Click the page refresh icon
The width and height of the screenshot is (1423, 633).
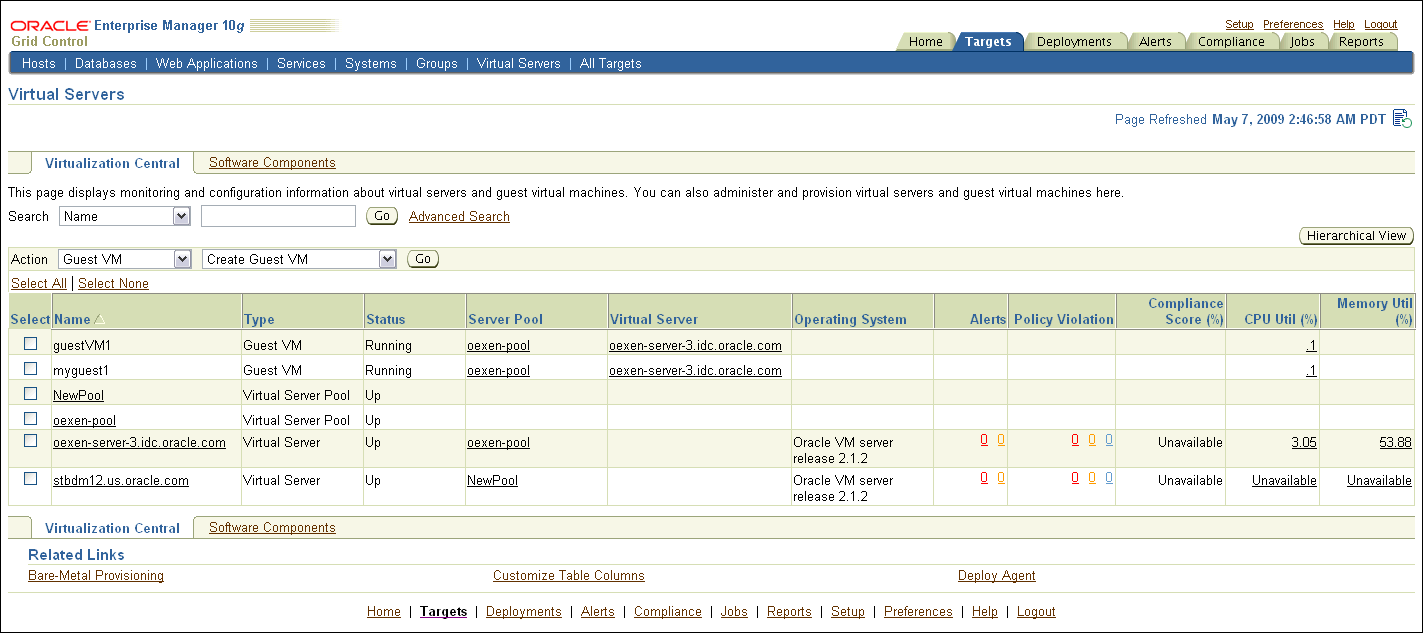point(1403,118)
